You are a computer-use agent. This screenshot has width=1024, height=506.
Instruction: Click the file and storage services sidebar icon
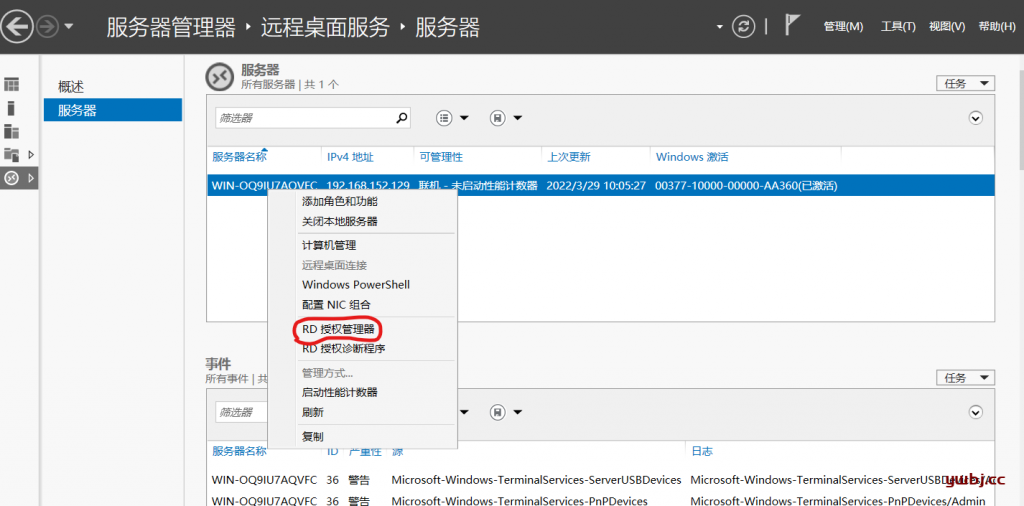[12, 155]
